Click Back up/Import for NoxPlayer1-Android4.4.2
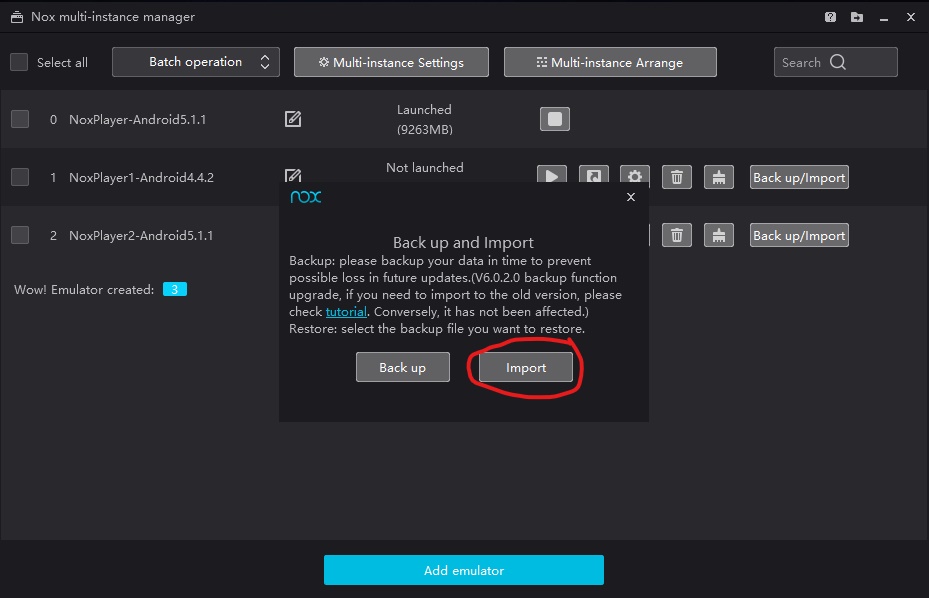Image resolution: width=929 pixels, height=598 pixels. (799, 177)
